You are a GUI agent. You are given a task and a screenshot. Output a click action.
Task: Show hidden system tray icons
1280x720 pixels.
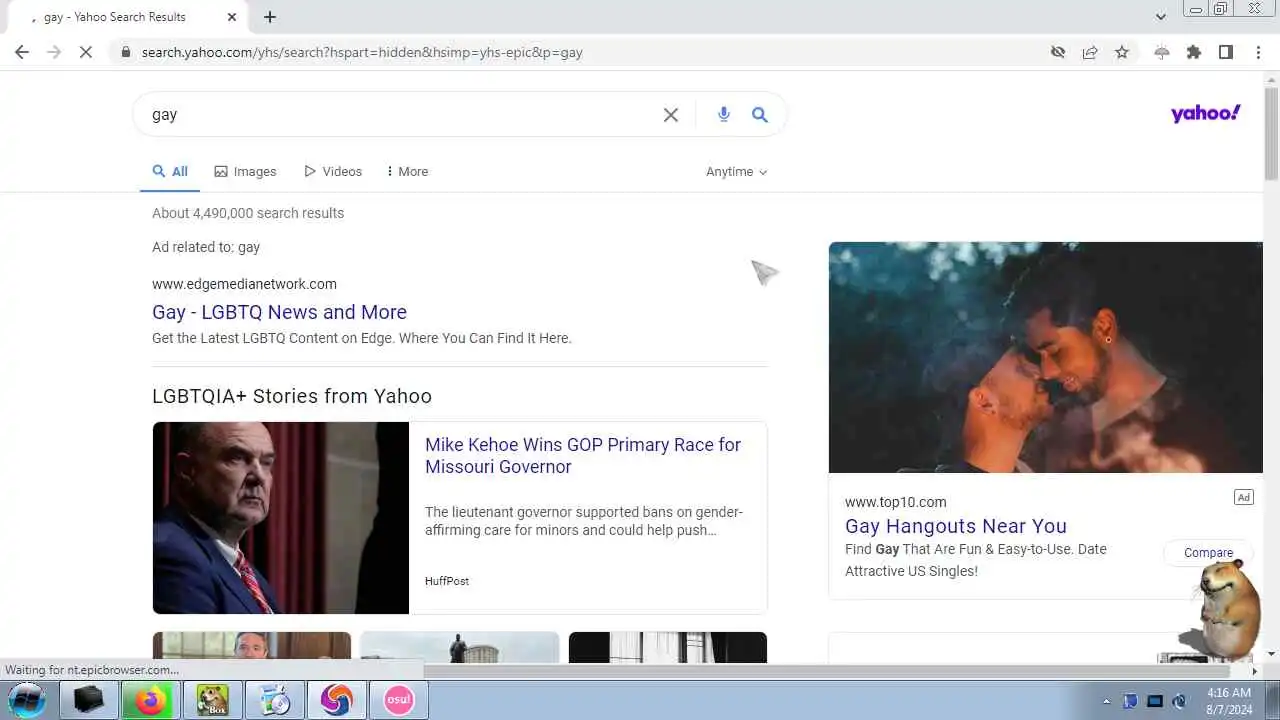pyautogui.click(x=1106, y=701)
